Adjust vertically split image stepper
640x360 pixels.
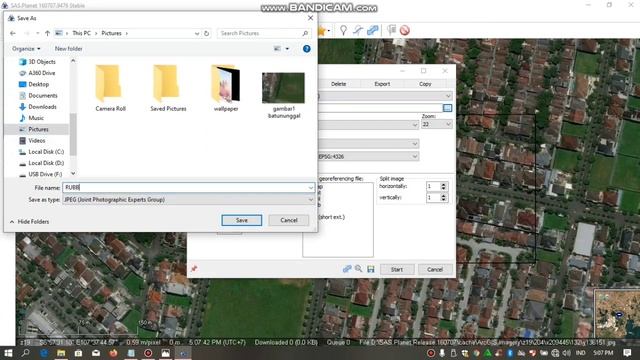443,198
